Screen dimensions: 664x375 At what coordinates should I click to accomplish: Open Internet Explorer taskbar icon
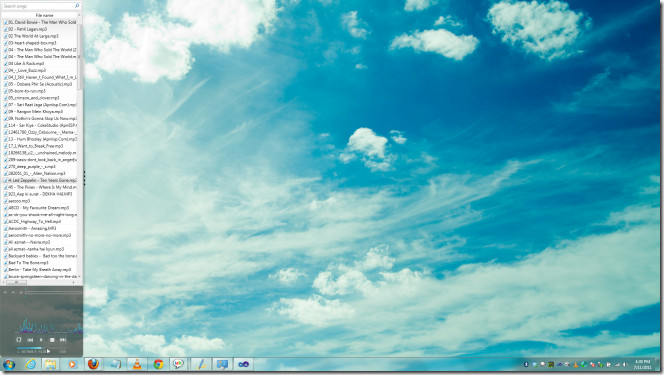pyautogui.click(x=30, y=364)
